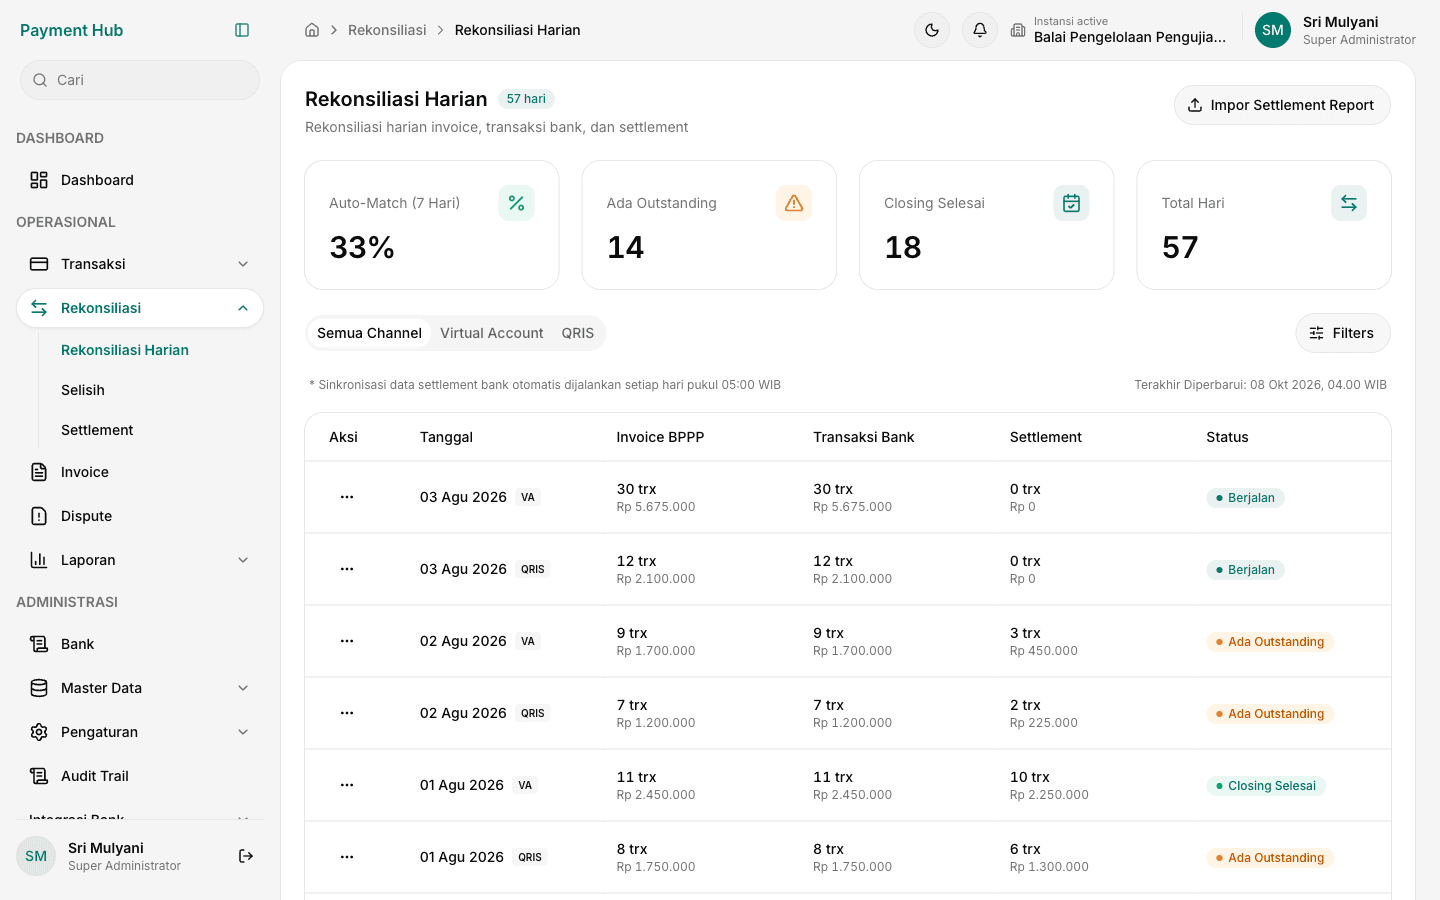Viewport: 1440px width, 900px height.
Task: Open actions menu for 02 Agu 2026 VA row
Action: (x=347, y=641)
